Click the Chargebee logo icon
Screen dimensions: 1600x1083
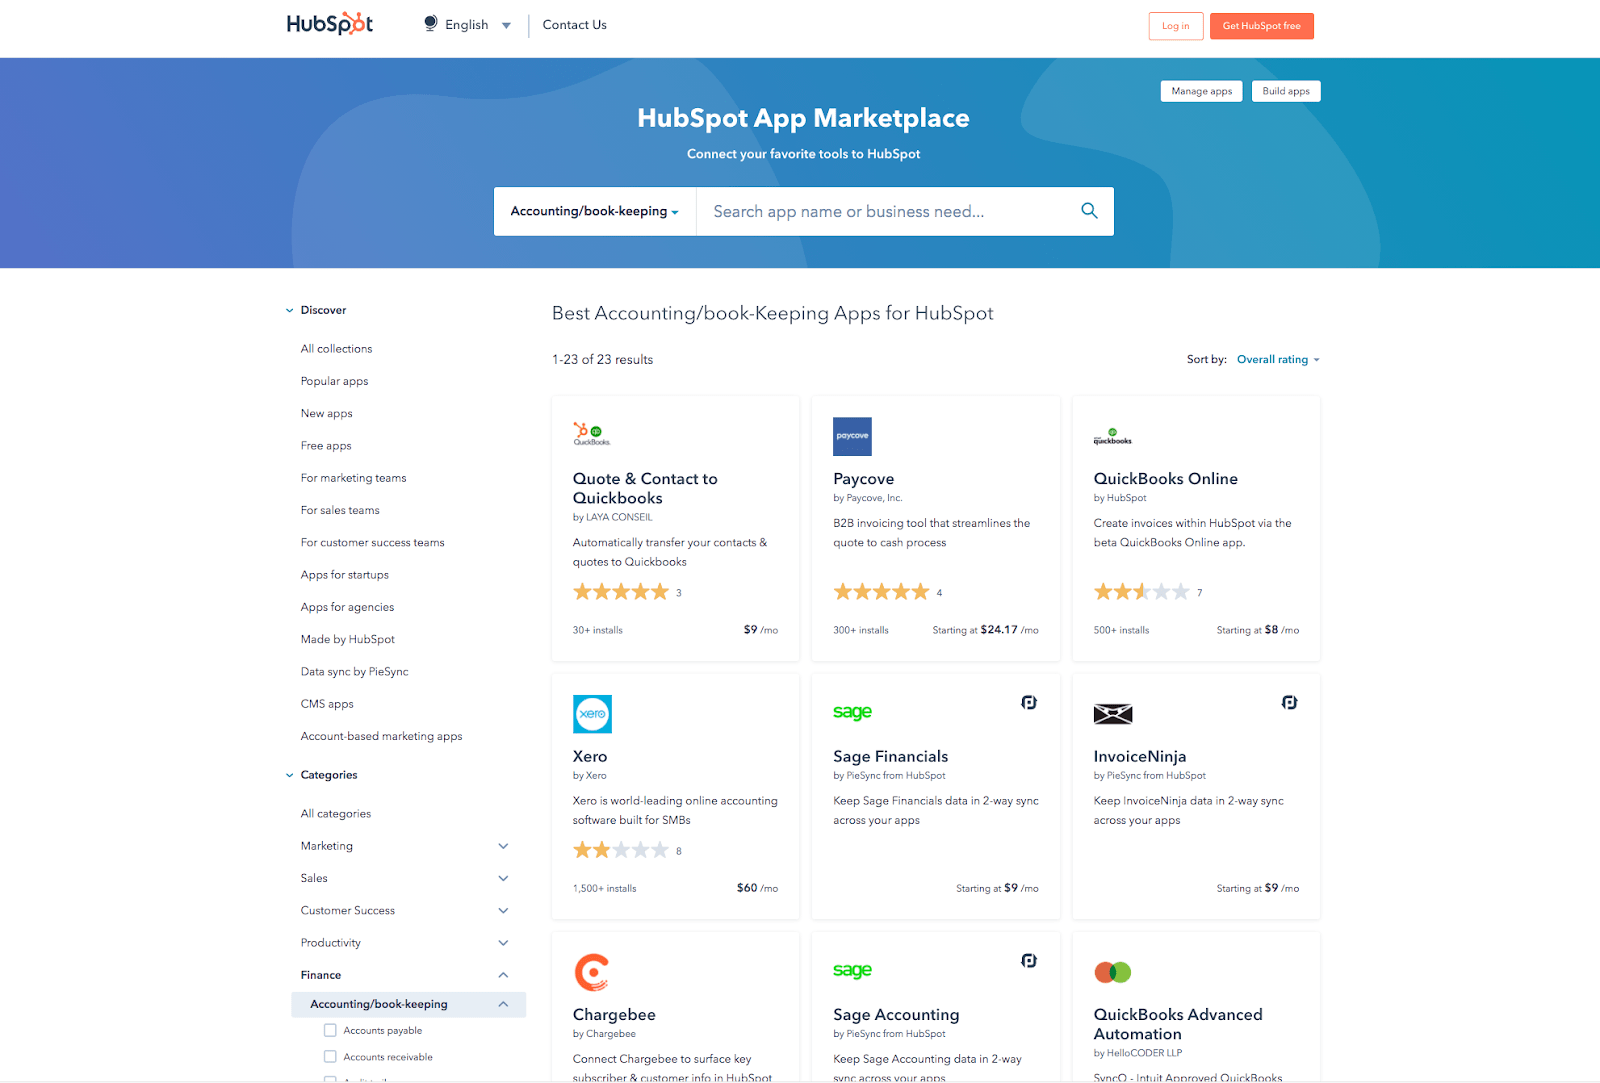(x=591, y=971)
